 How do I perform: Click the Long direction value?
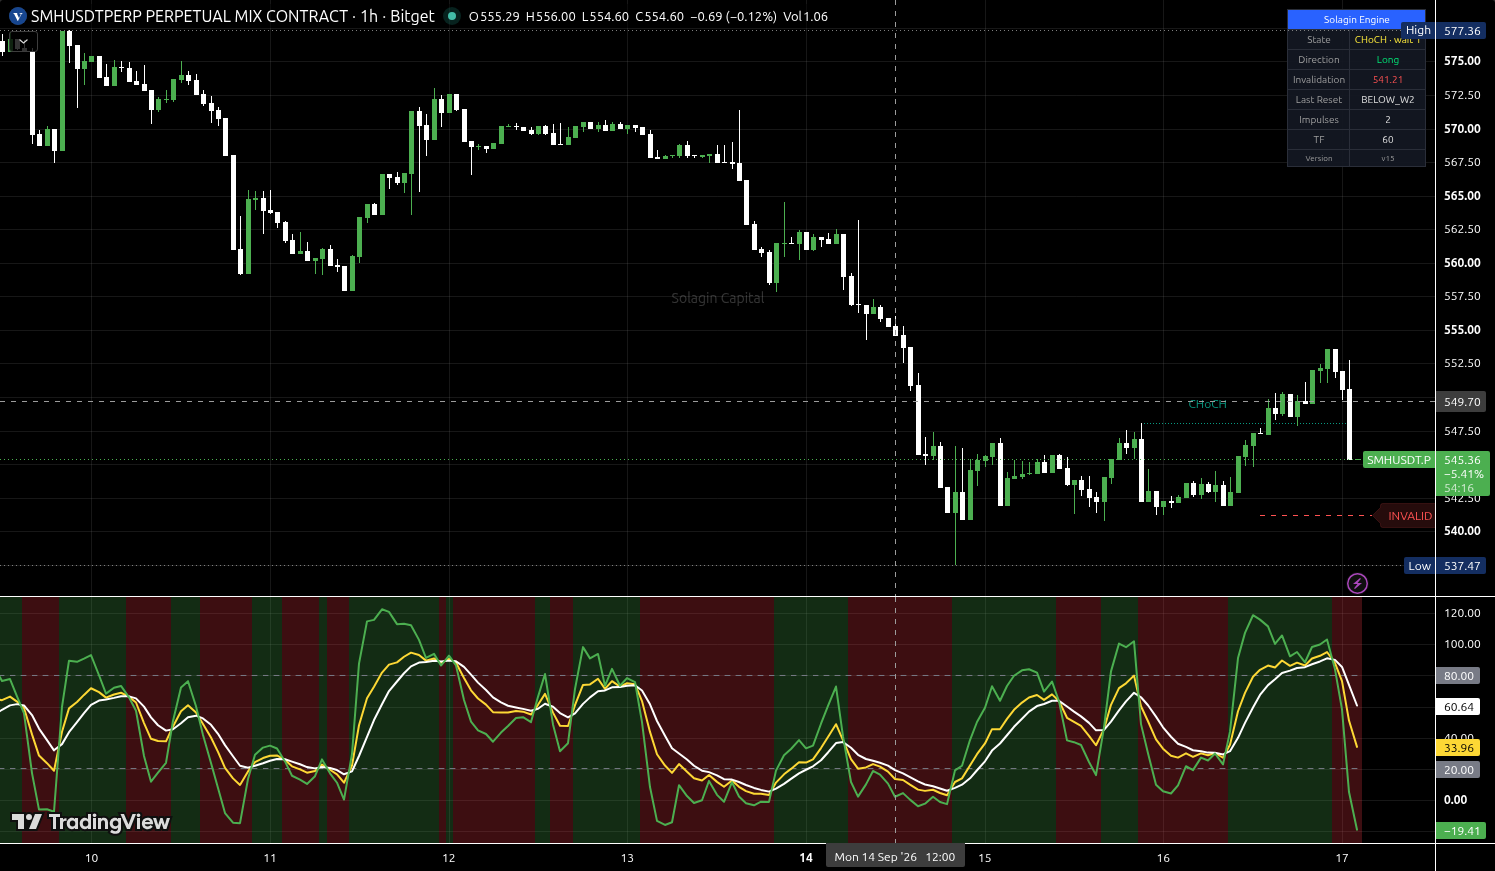click(1387, 60)
